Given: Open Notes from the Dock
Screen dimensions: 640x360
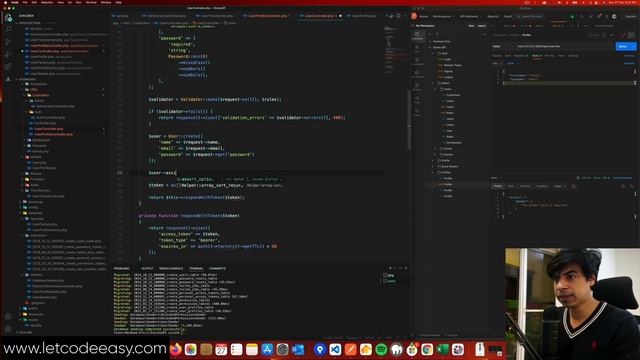Looking at the screenshot, I should tap(252, 349).
